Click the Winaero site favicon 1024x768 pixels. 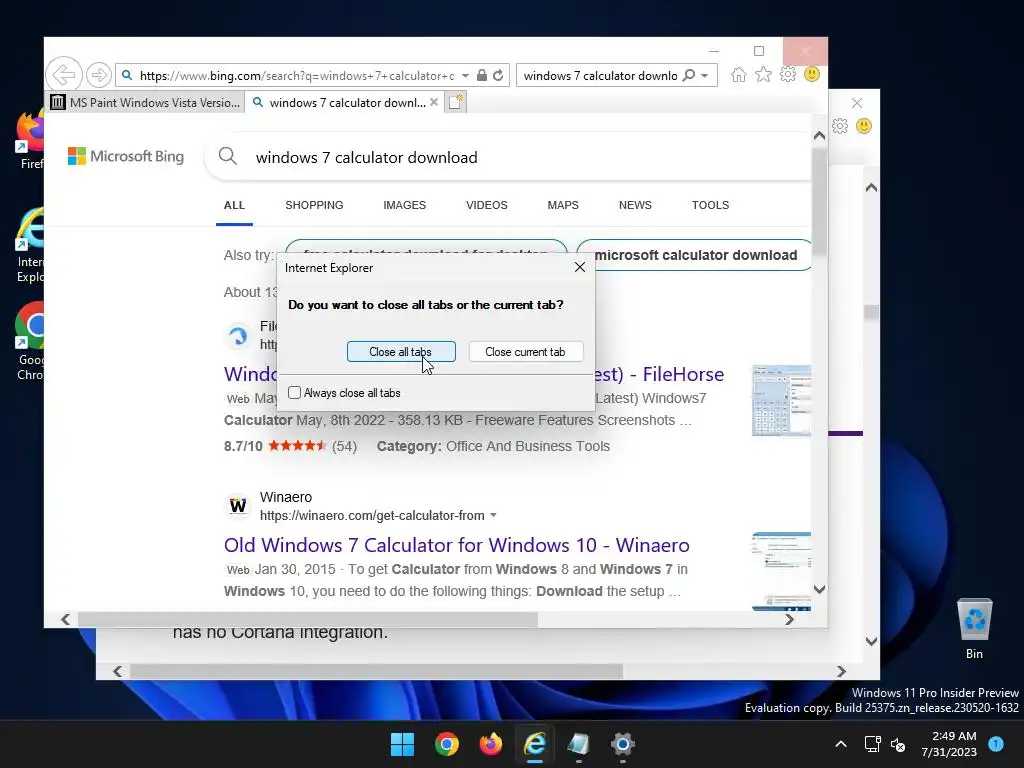click(238, 506)
